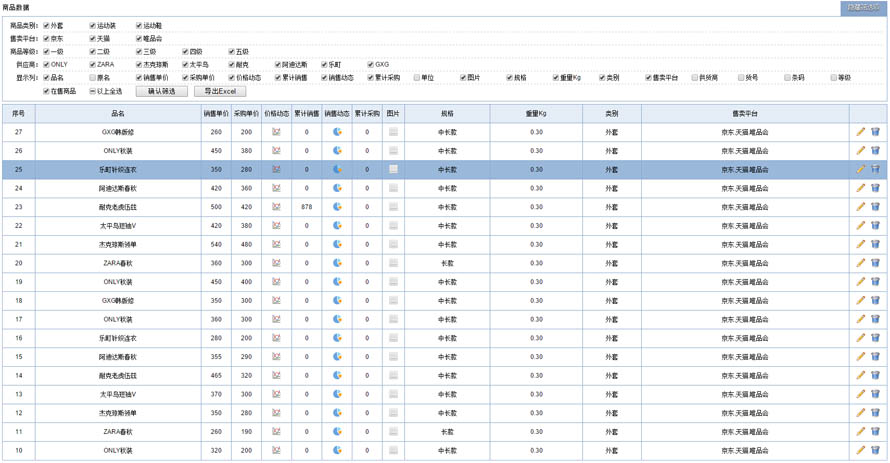Viewport: 890px width, 463px height.
Task: Click delete trash icon for row 21
Action: tap(875, 245)
